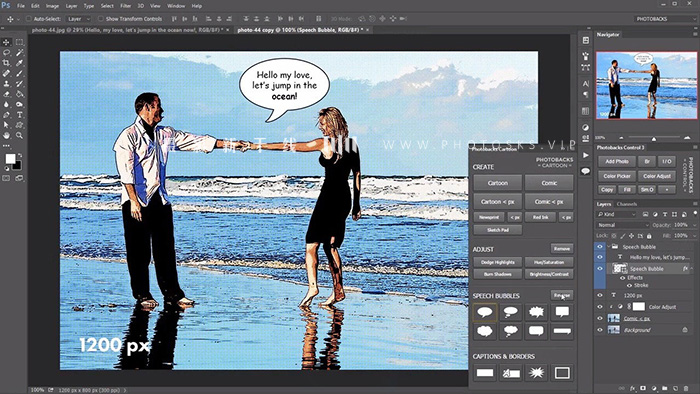The image size is (700, 394).
Task: Enable the Auto-Select checkbox
Action: pyautogui.click(x=29, y=19)
